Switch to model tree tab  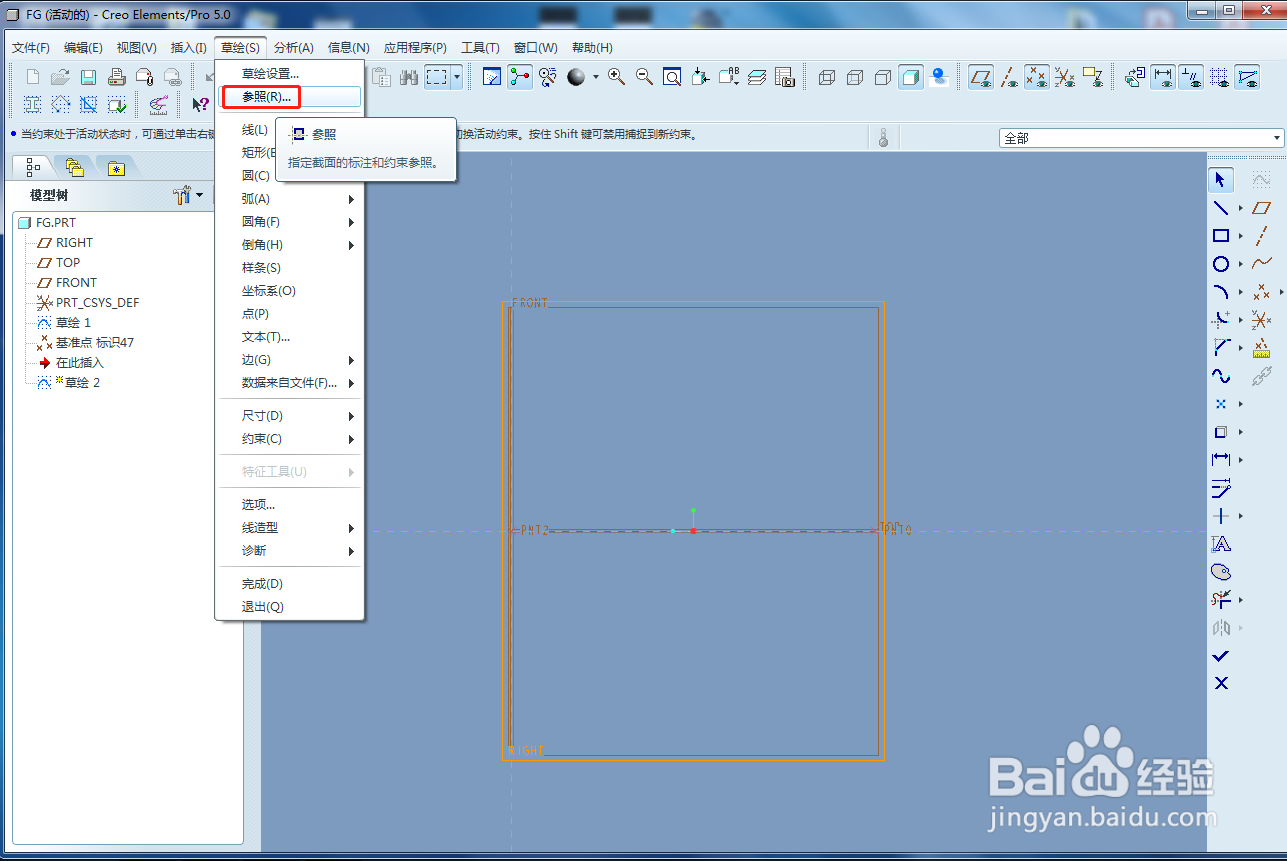[x=34, y=167]
